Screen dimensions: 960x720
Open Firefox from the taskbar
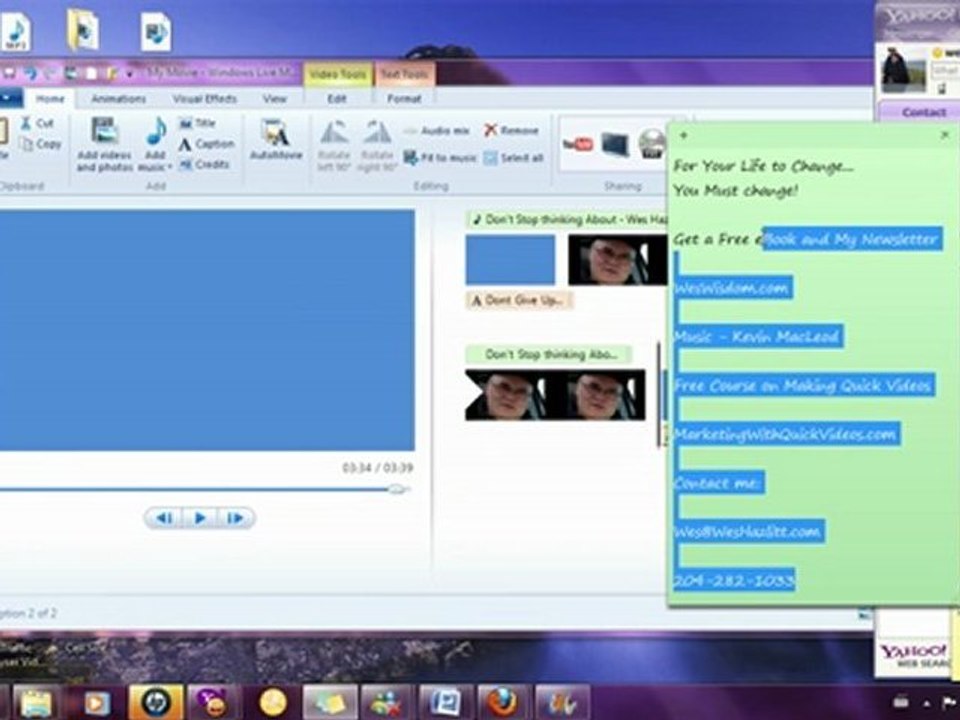[x=501, y=702]
